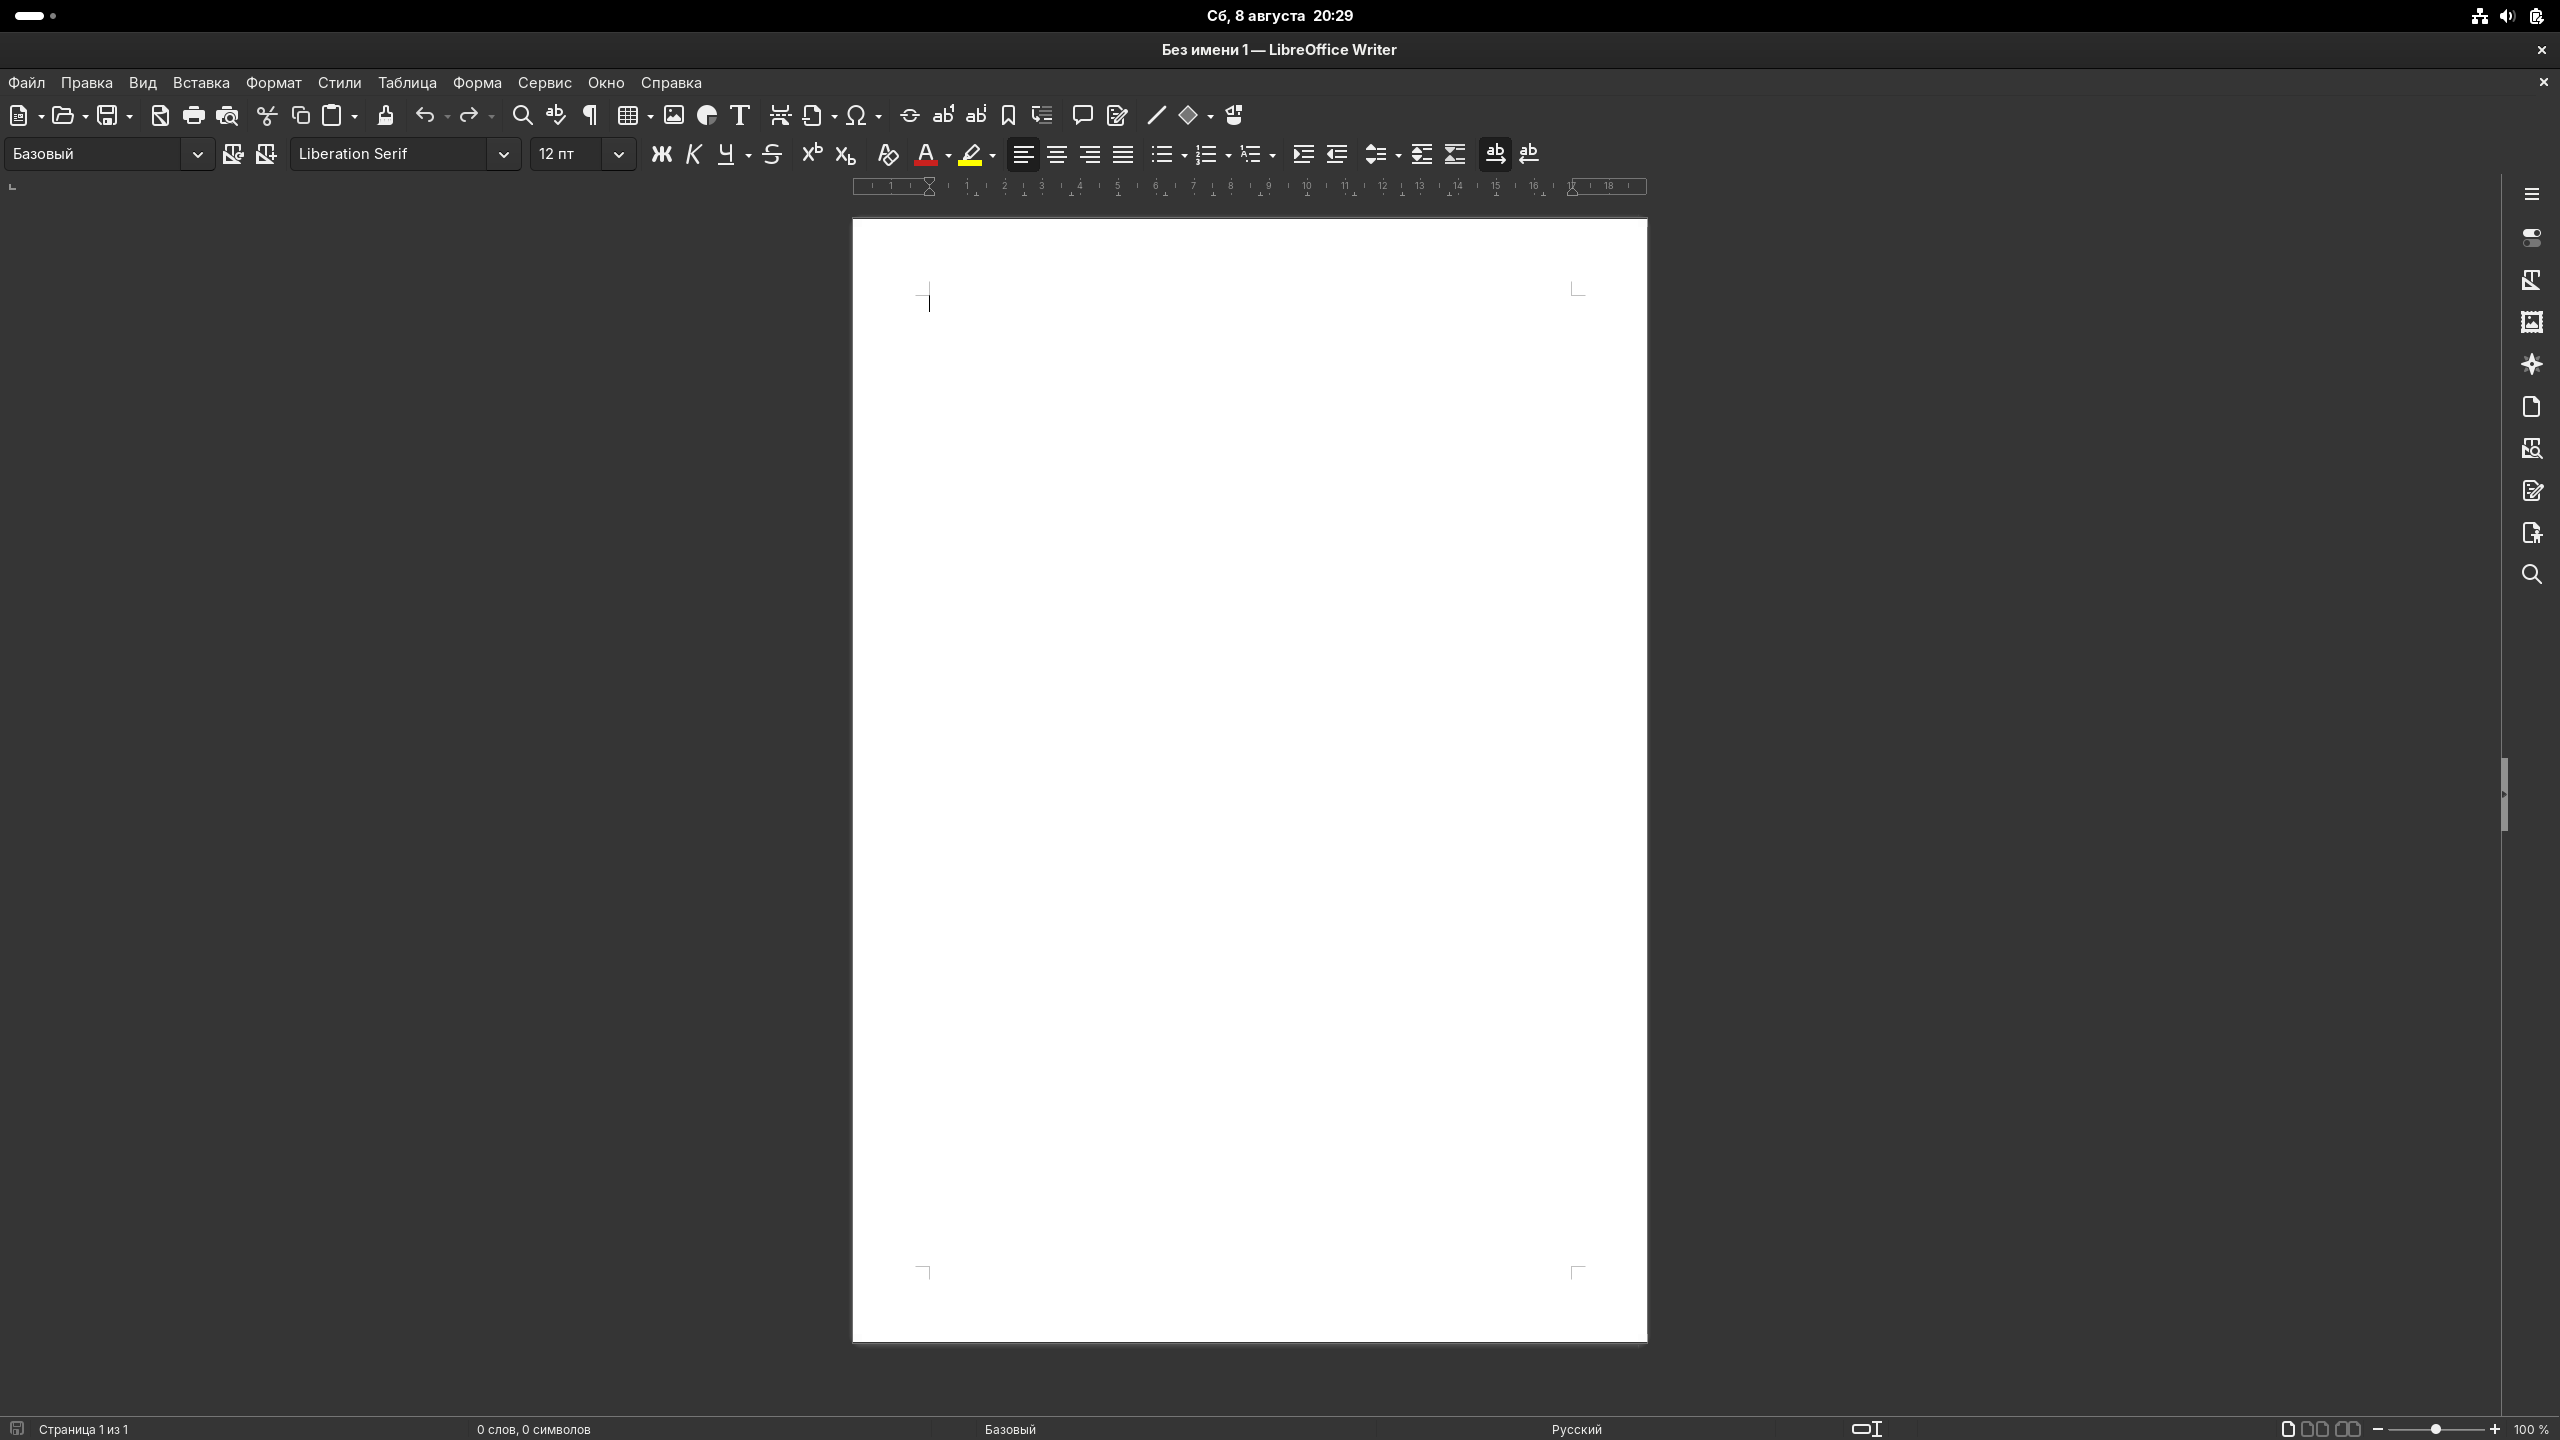The image size is (2560, 1440).
Task: Open sidebar Navigator compass icon
Action: [2532, 364]
